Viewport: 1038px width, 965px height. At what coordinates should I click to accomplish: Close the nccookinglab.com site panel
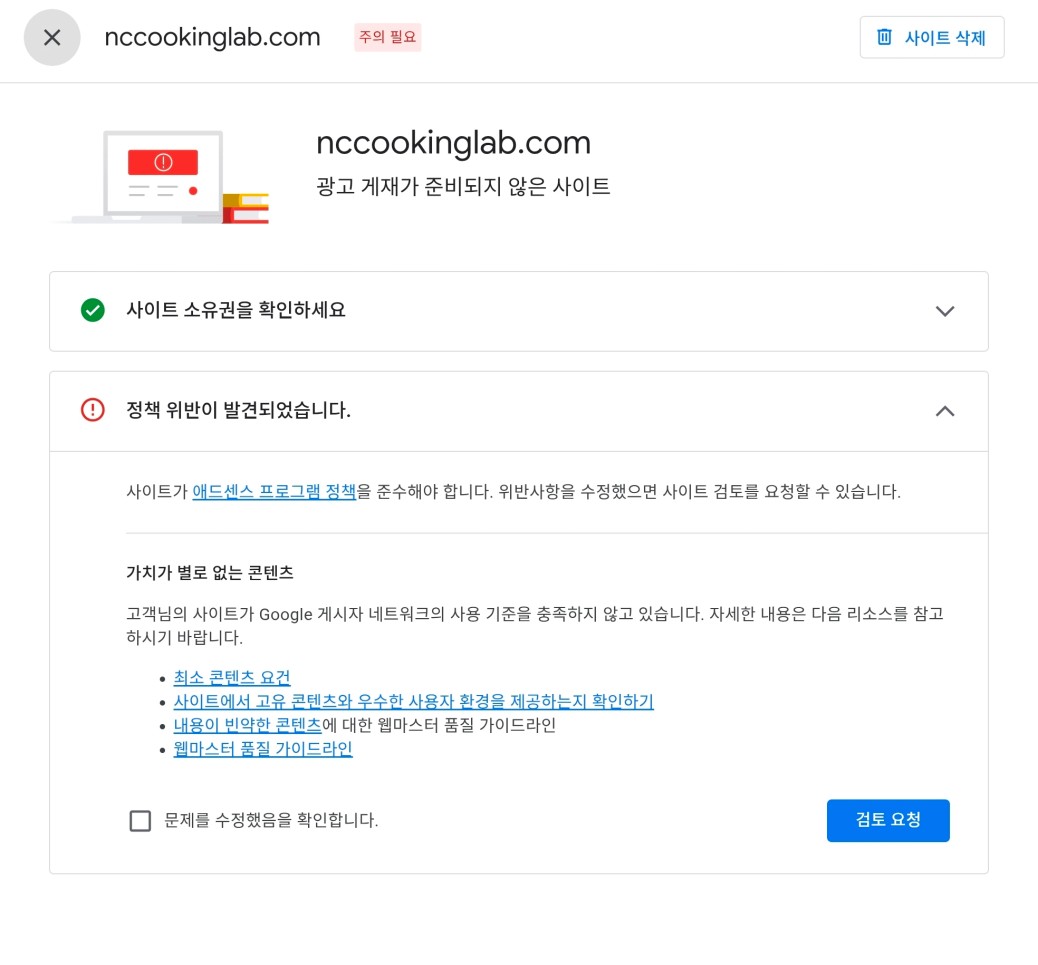click(x=52, y=37)
